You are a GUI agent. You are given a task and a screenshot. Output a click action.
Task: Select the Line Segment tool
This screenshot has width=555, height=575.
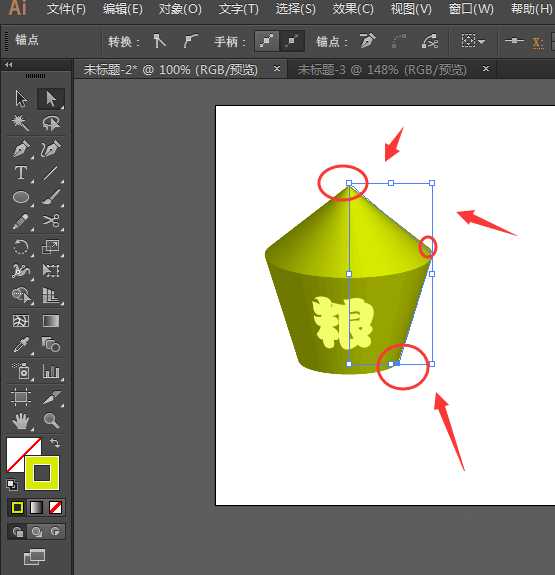(51, 173)
